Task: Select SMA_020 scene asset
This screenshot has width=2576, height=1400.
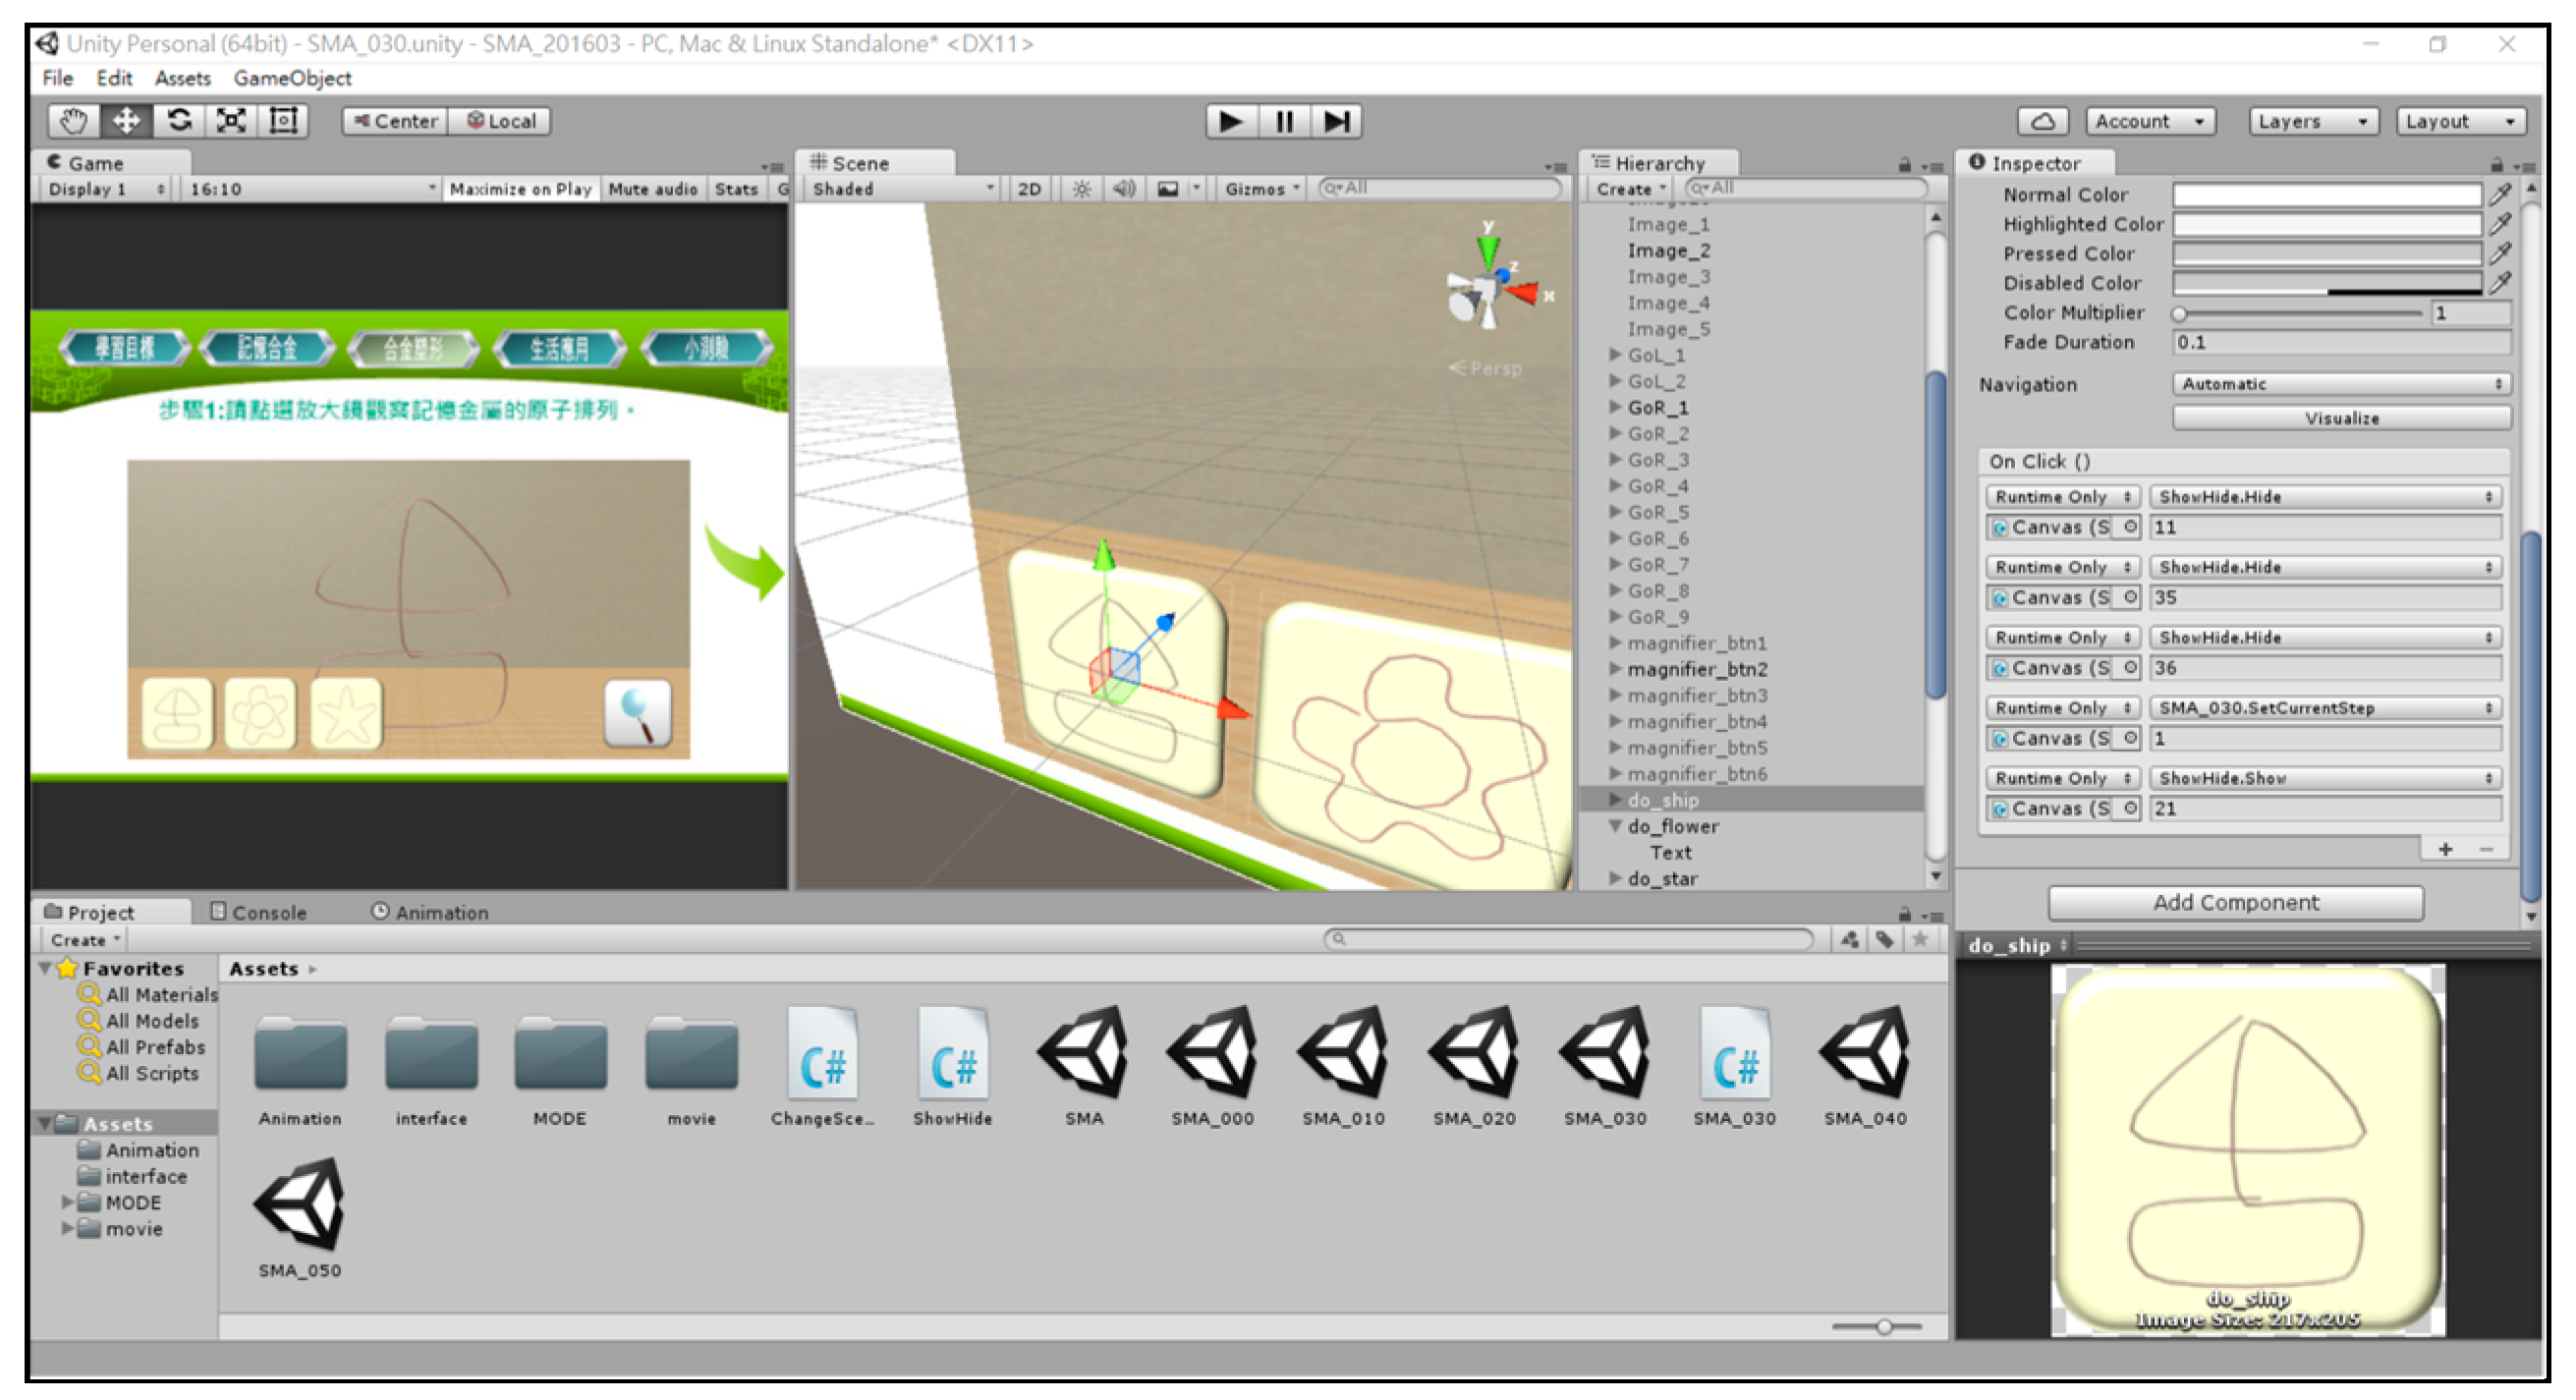Action: tap(1474, 1066)
